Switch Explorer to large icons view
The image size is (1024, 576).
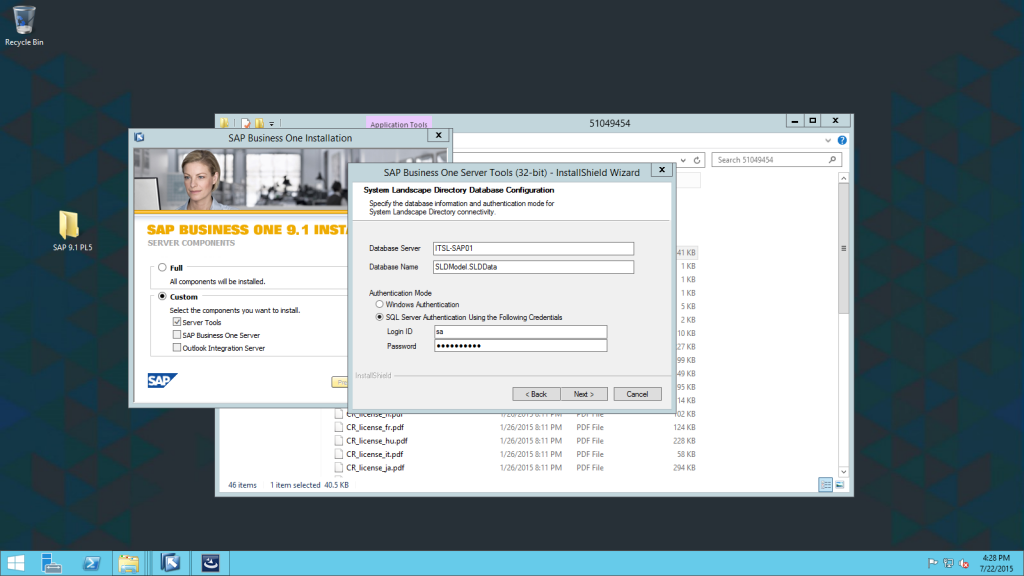click(x=840, y=485)
